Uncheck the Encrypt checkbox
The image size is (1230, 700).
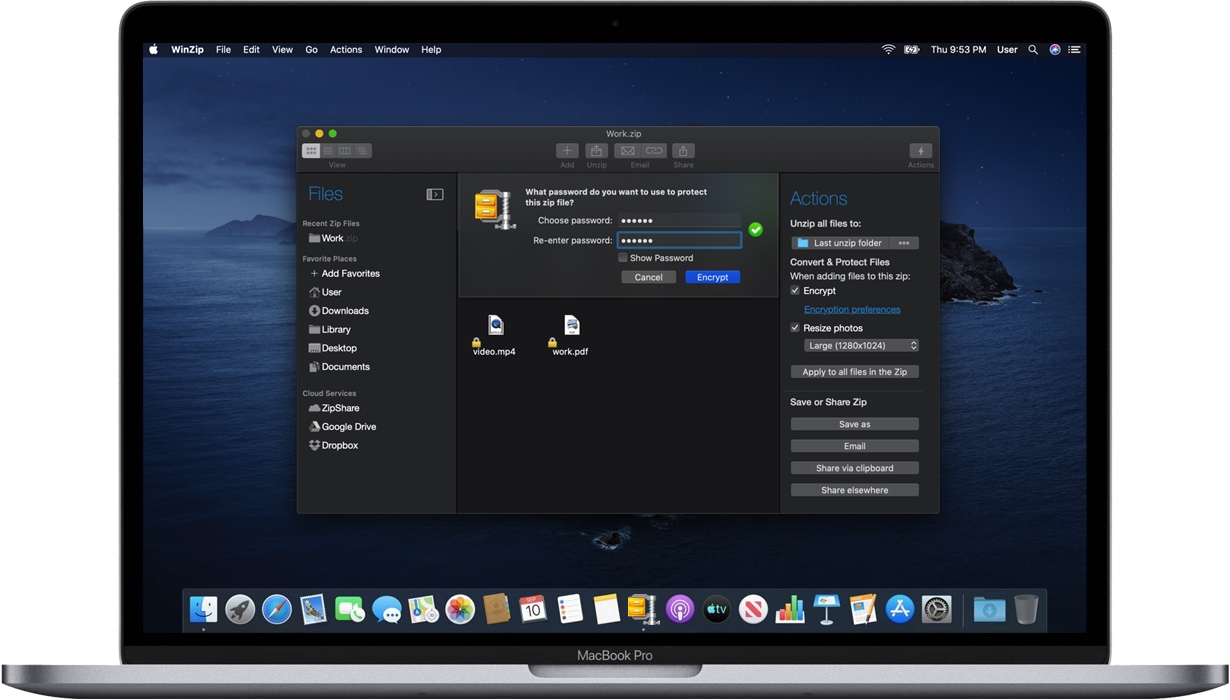795,291
